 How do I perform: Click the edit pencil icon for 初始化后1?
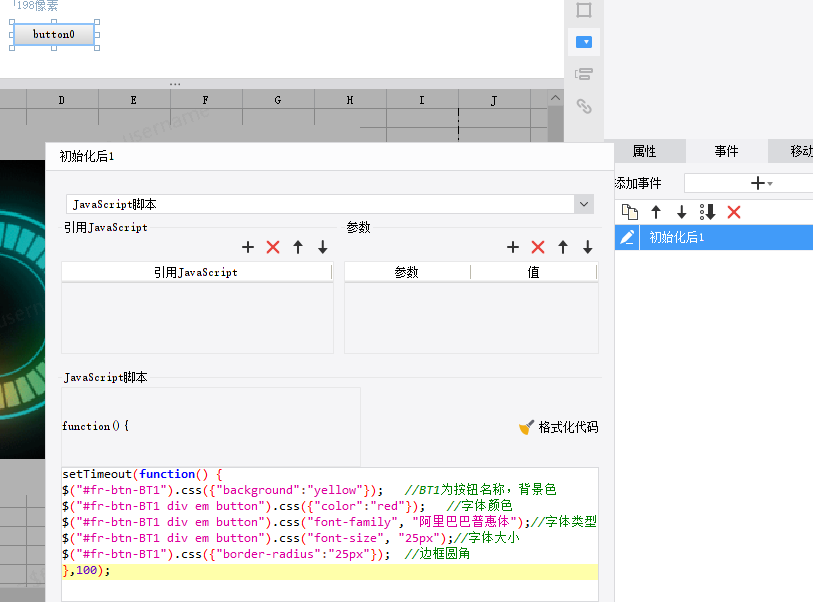click(627, 237)
